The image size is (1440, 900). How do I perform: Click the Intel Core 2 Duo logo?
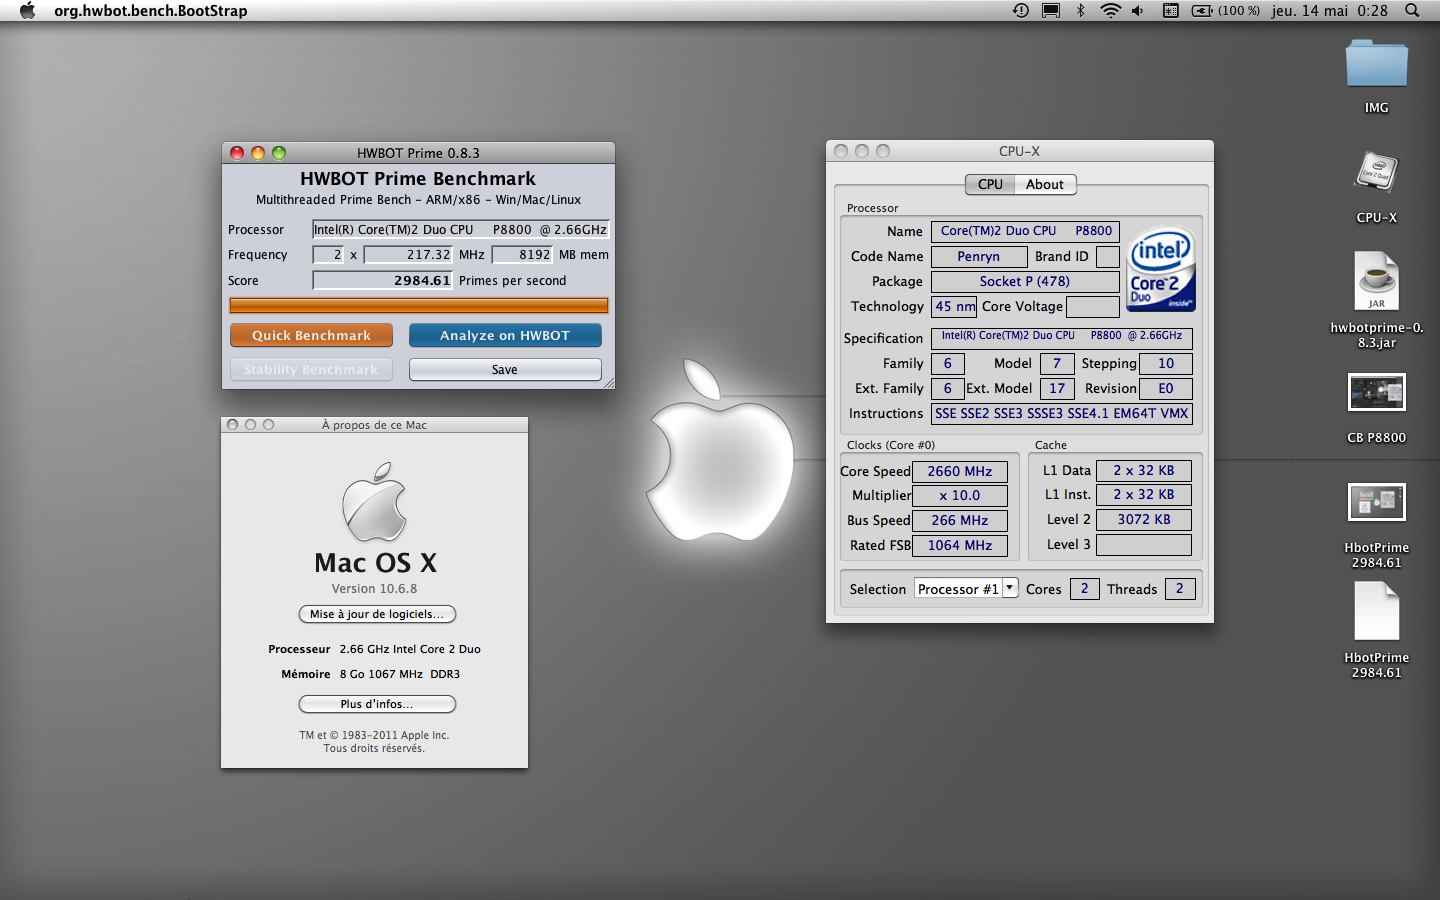(x=1160, y=269)
